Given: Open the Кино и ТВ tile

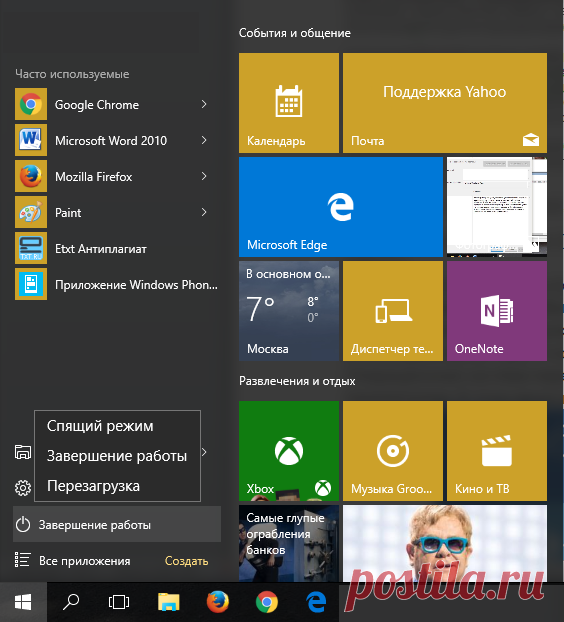Looking at the screenshot, I should (x=497, y=451).
